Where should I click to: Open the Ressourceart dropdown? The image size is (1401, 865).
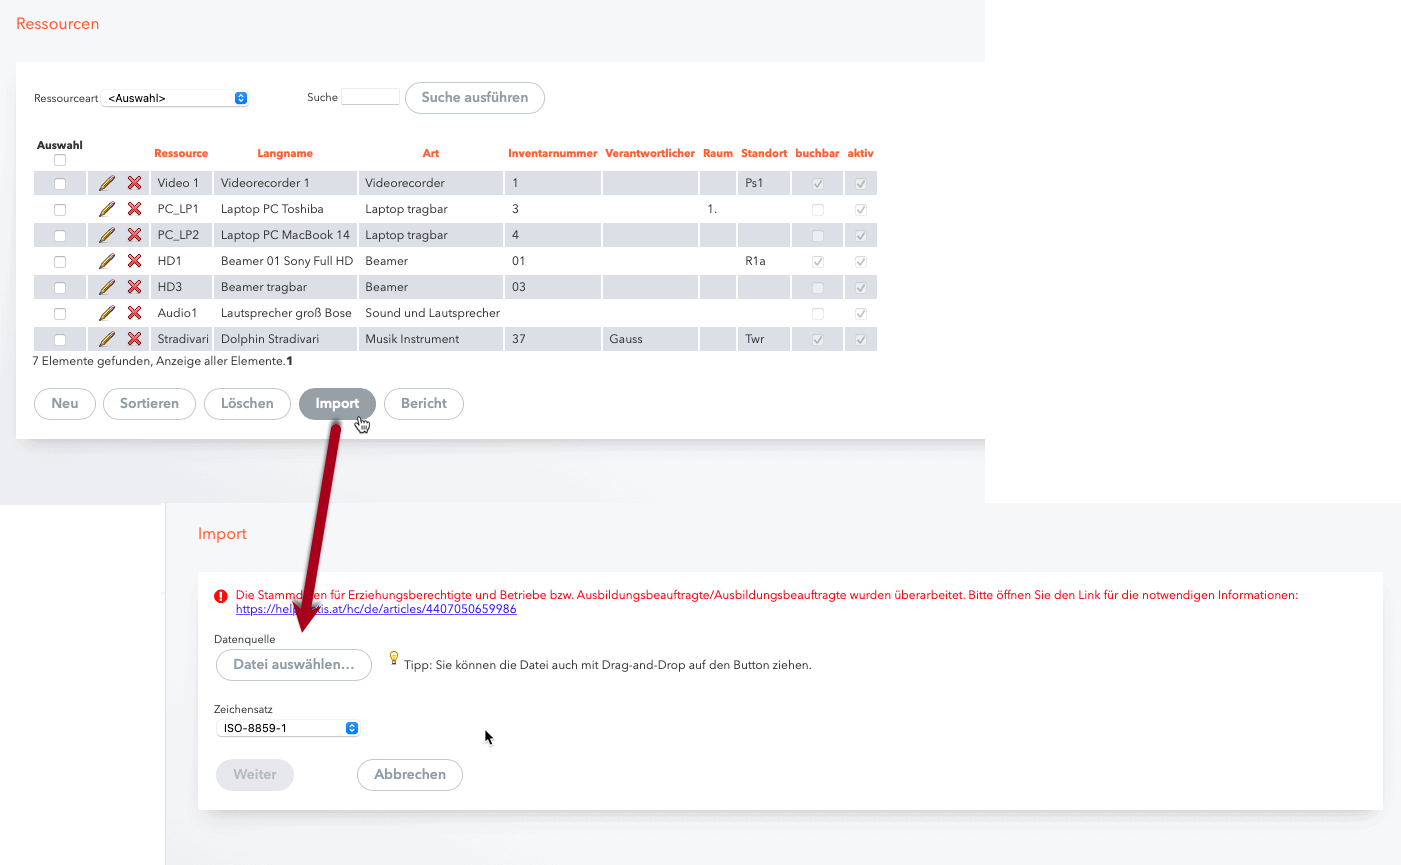click(x=176, y=98)
